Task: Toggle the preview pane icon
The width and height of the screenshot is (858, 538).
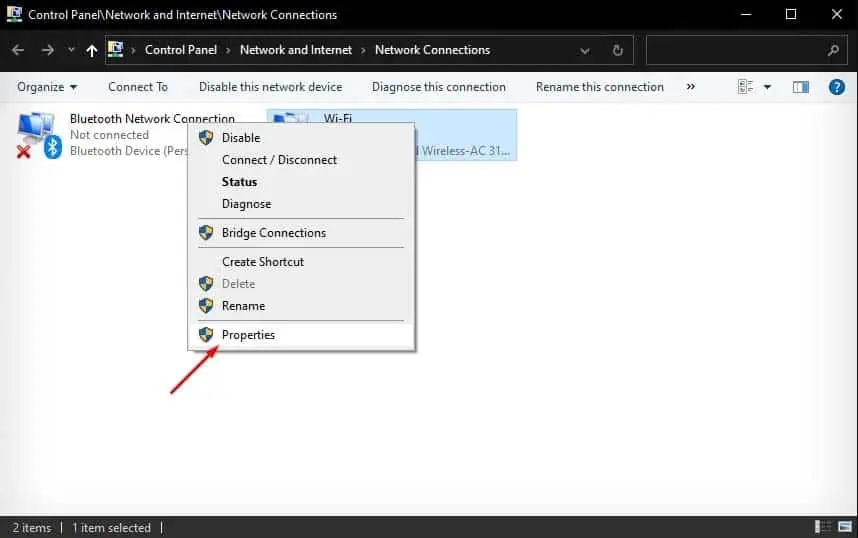Action: pos(801,87)
